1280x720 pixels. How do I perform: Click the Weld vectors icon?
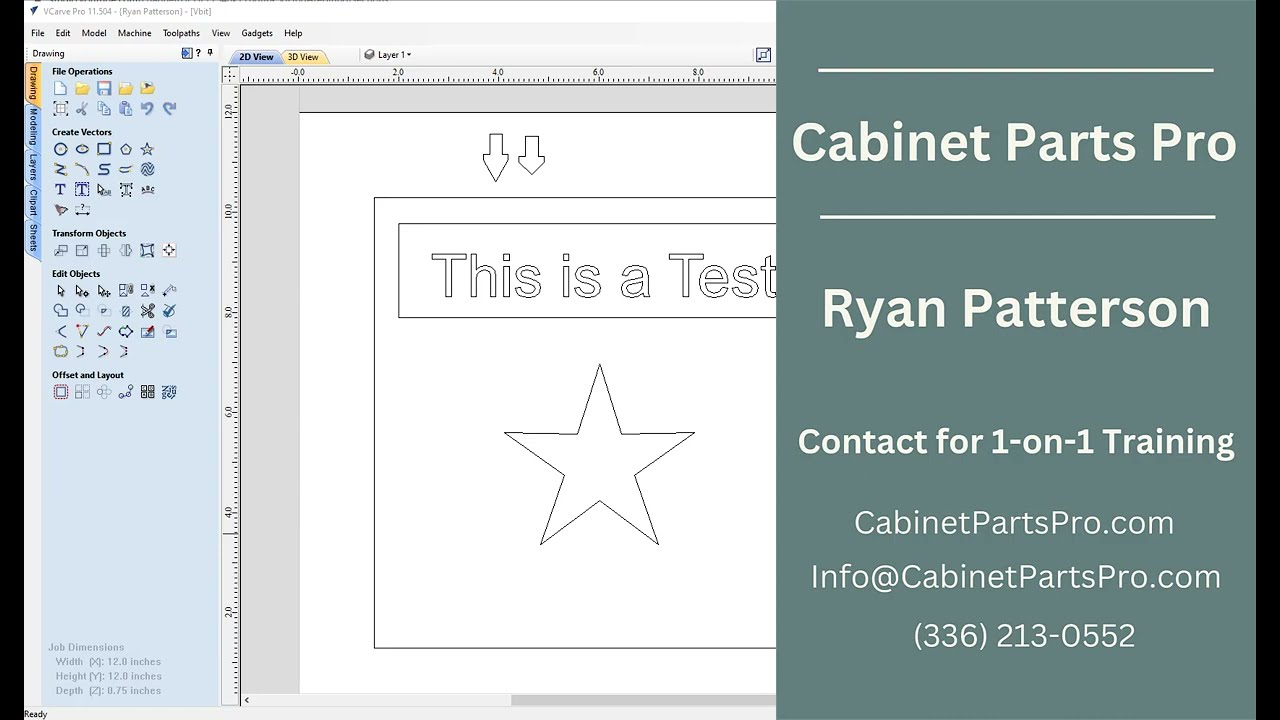61,311
